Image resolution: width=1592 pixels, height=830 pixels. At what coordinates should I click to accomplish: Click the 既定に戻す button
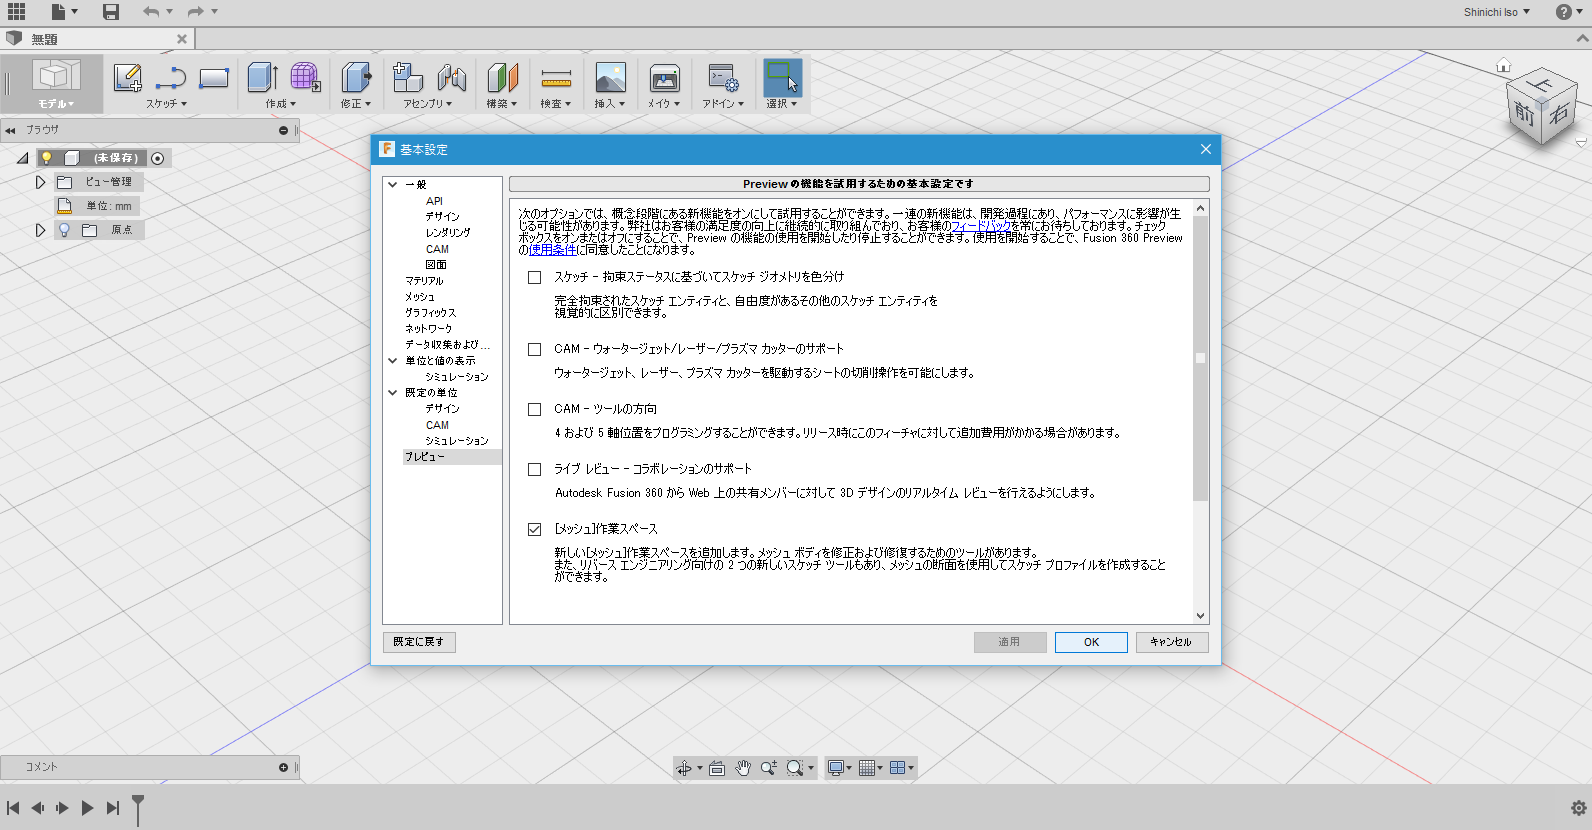419,642
